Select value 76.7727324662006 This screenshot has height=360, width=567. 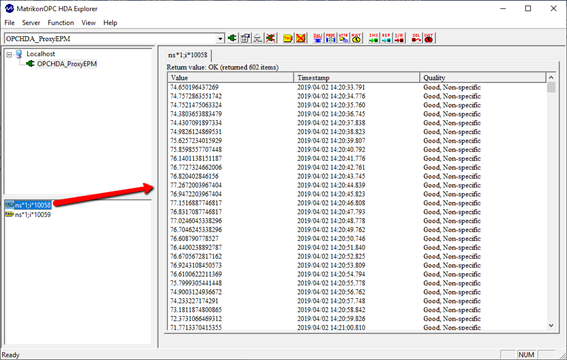click(196, 167)
